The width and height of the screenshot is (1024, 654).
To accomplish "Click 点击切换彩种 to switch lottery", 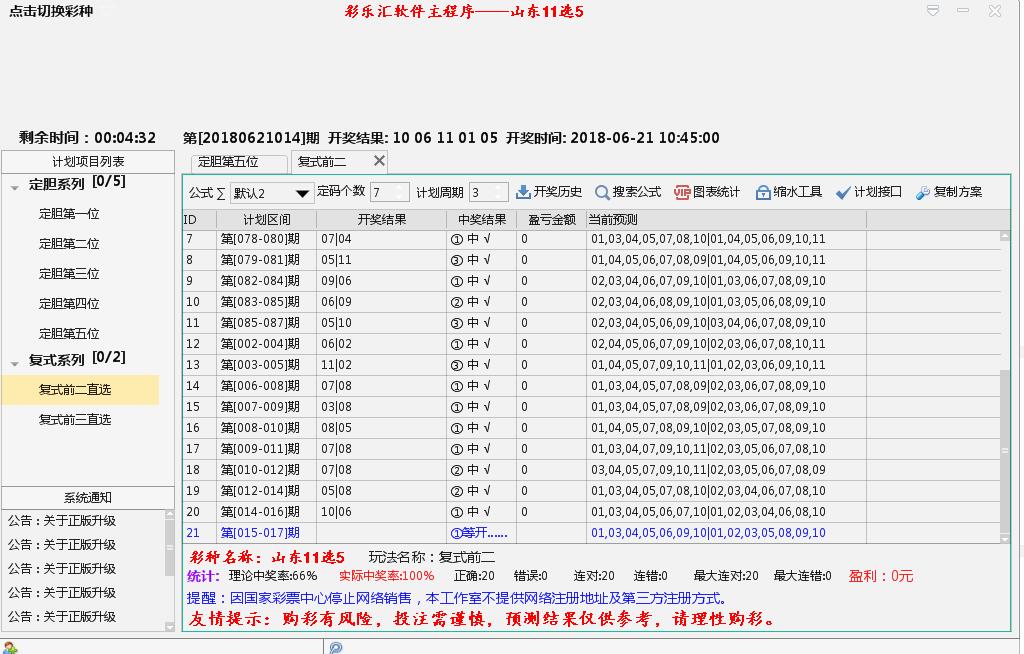I will point(51,11).
